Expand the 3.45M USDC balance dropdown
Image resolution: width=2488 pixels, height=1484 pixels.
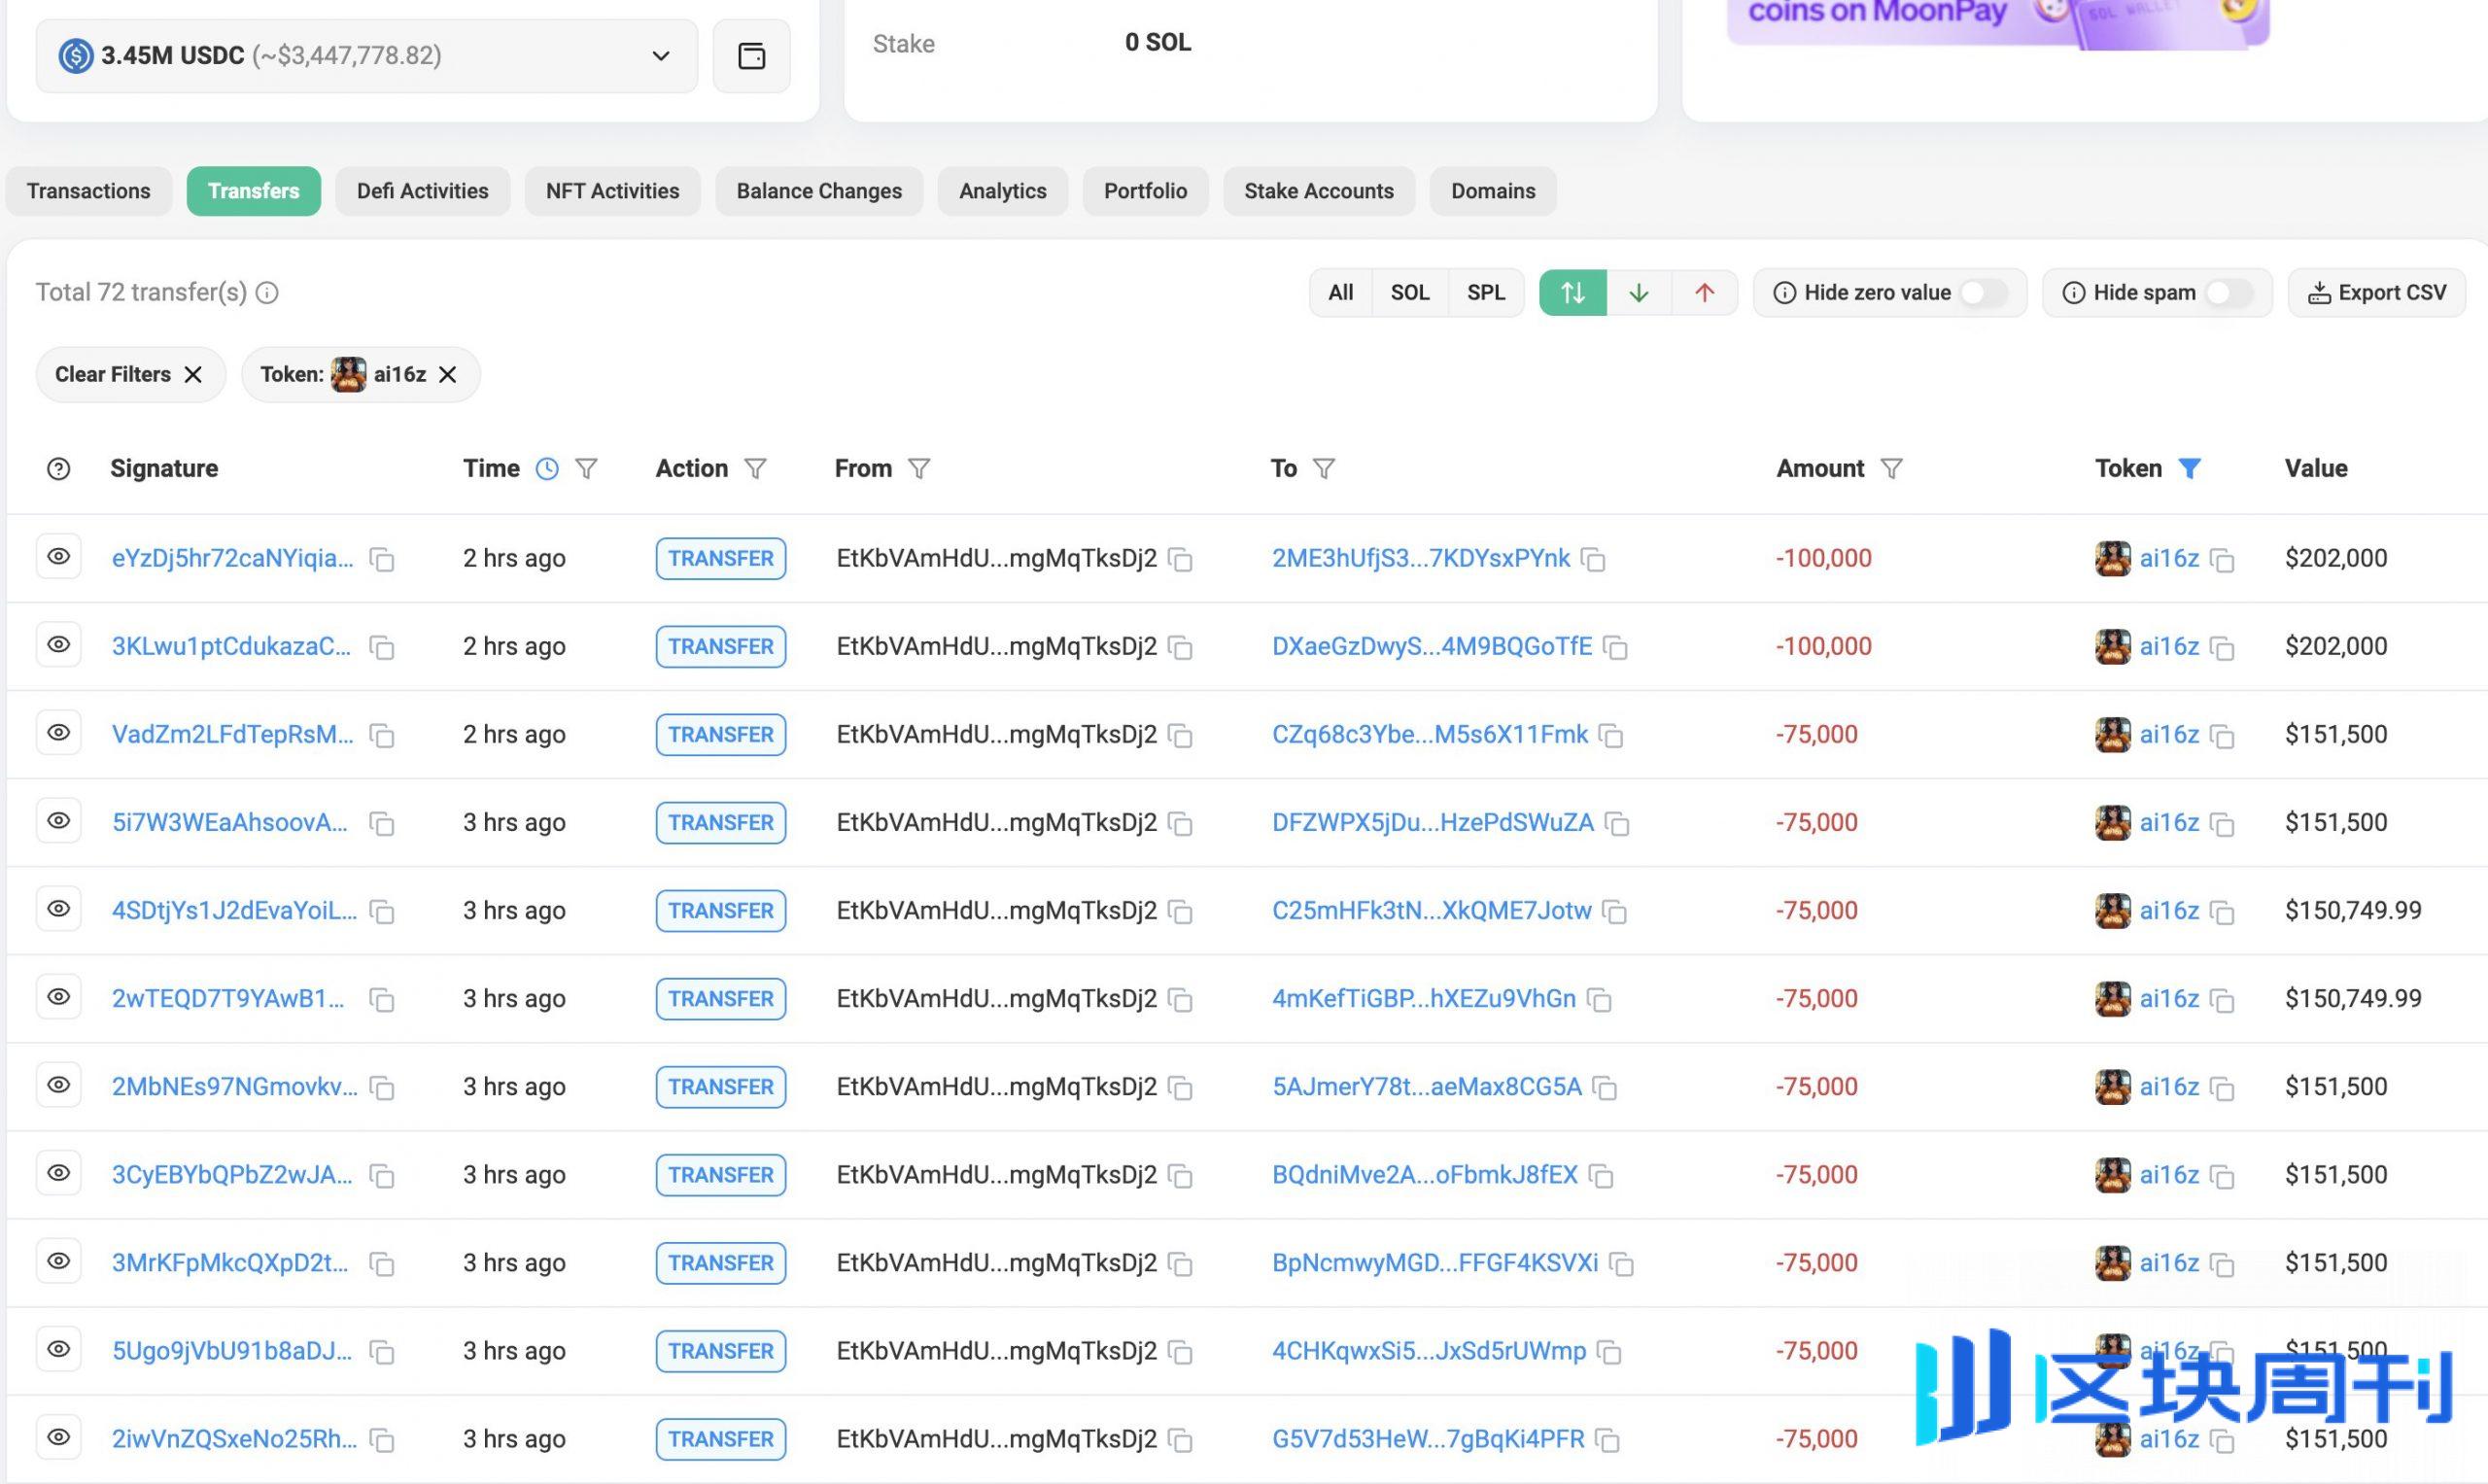pyautogui.click(x=660, y=56)
